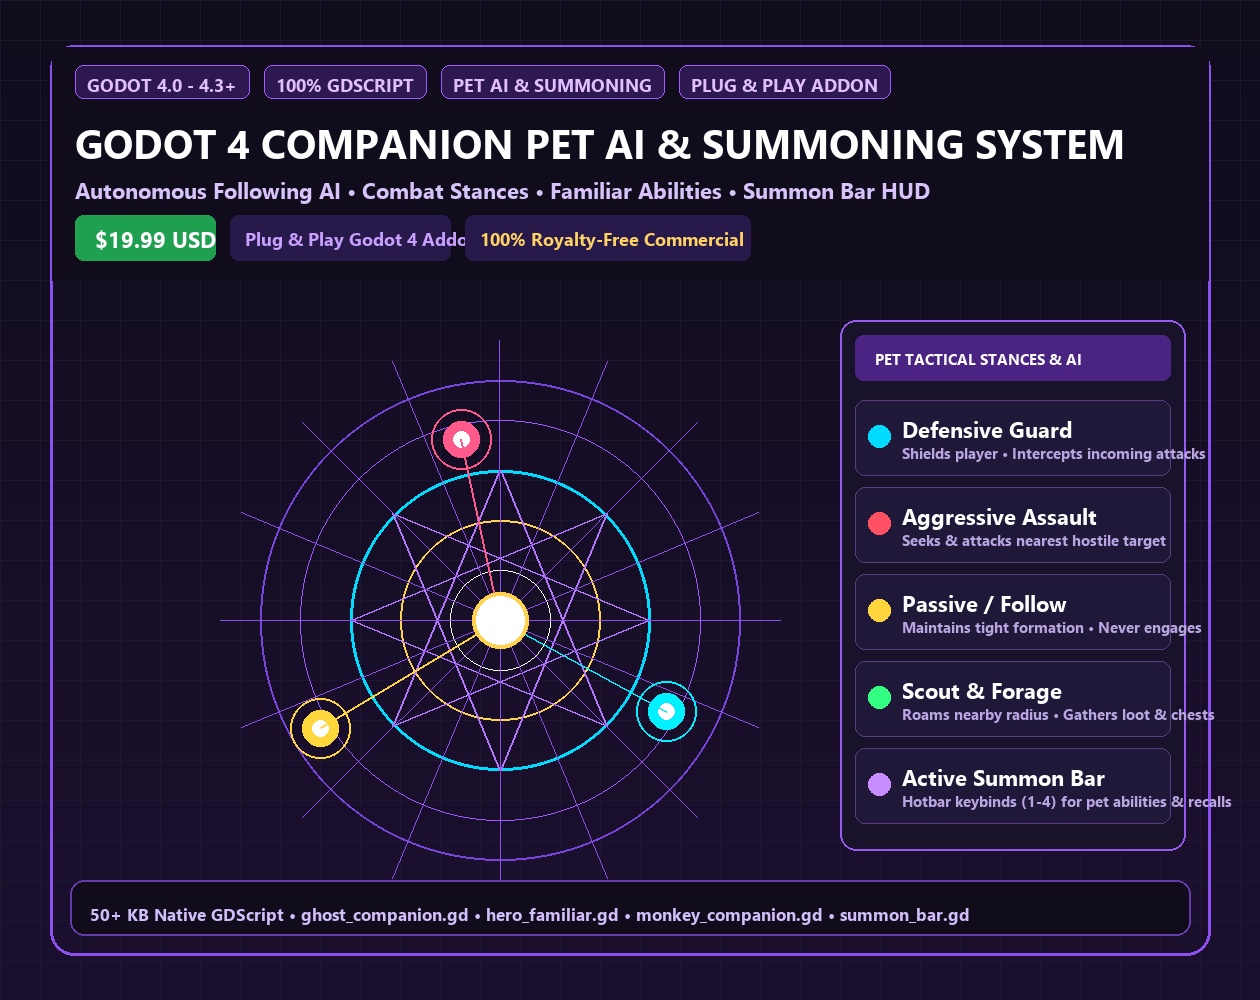Select the PET AI & SUMMONING tag

[552, 83]
